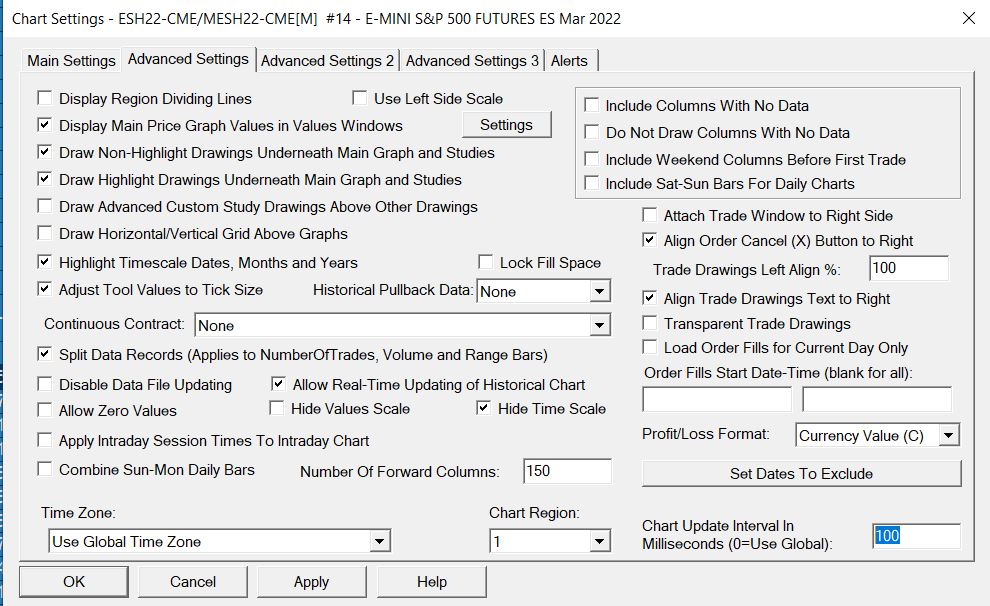Enable Apply Intraday Session Times To Intraday Chart
This screenshot has width=990, height=606.
[45, 440]
